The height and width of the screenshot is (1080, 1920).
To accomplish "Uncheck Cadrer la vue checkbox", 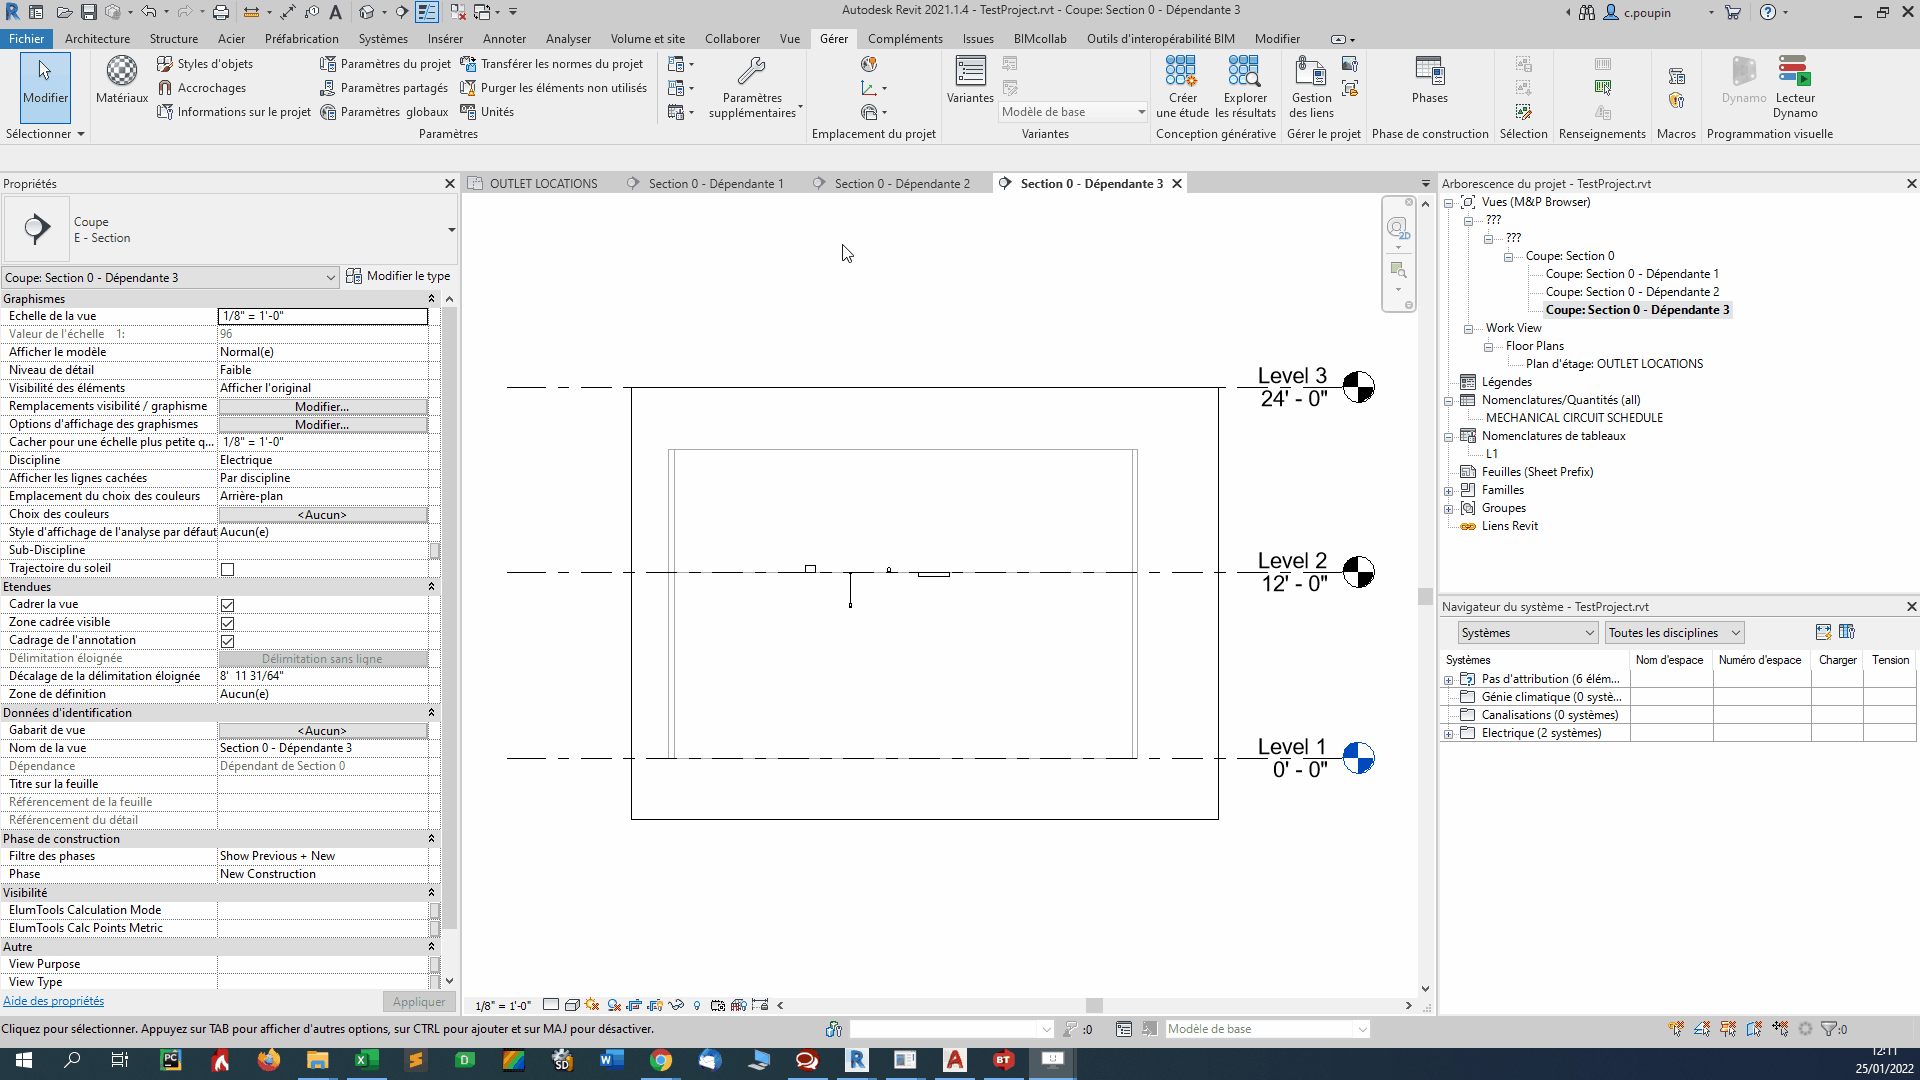I will pos(227,605).
